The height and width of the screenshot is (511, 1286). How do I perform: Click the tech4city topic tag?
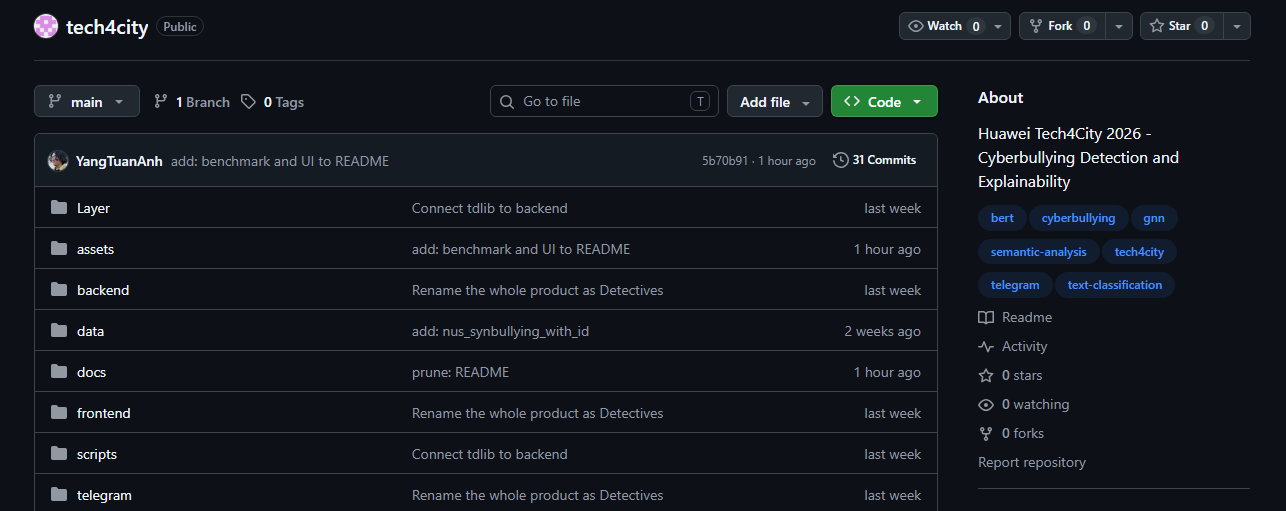(1140, 252)
